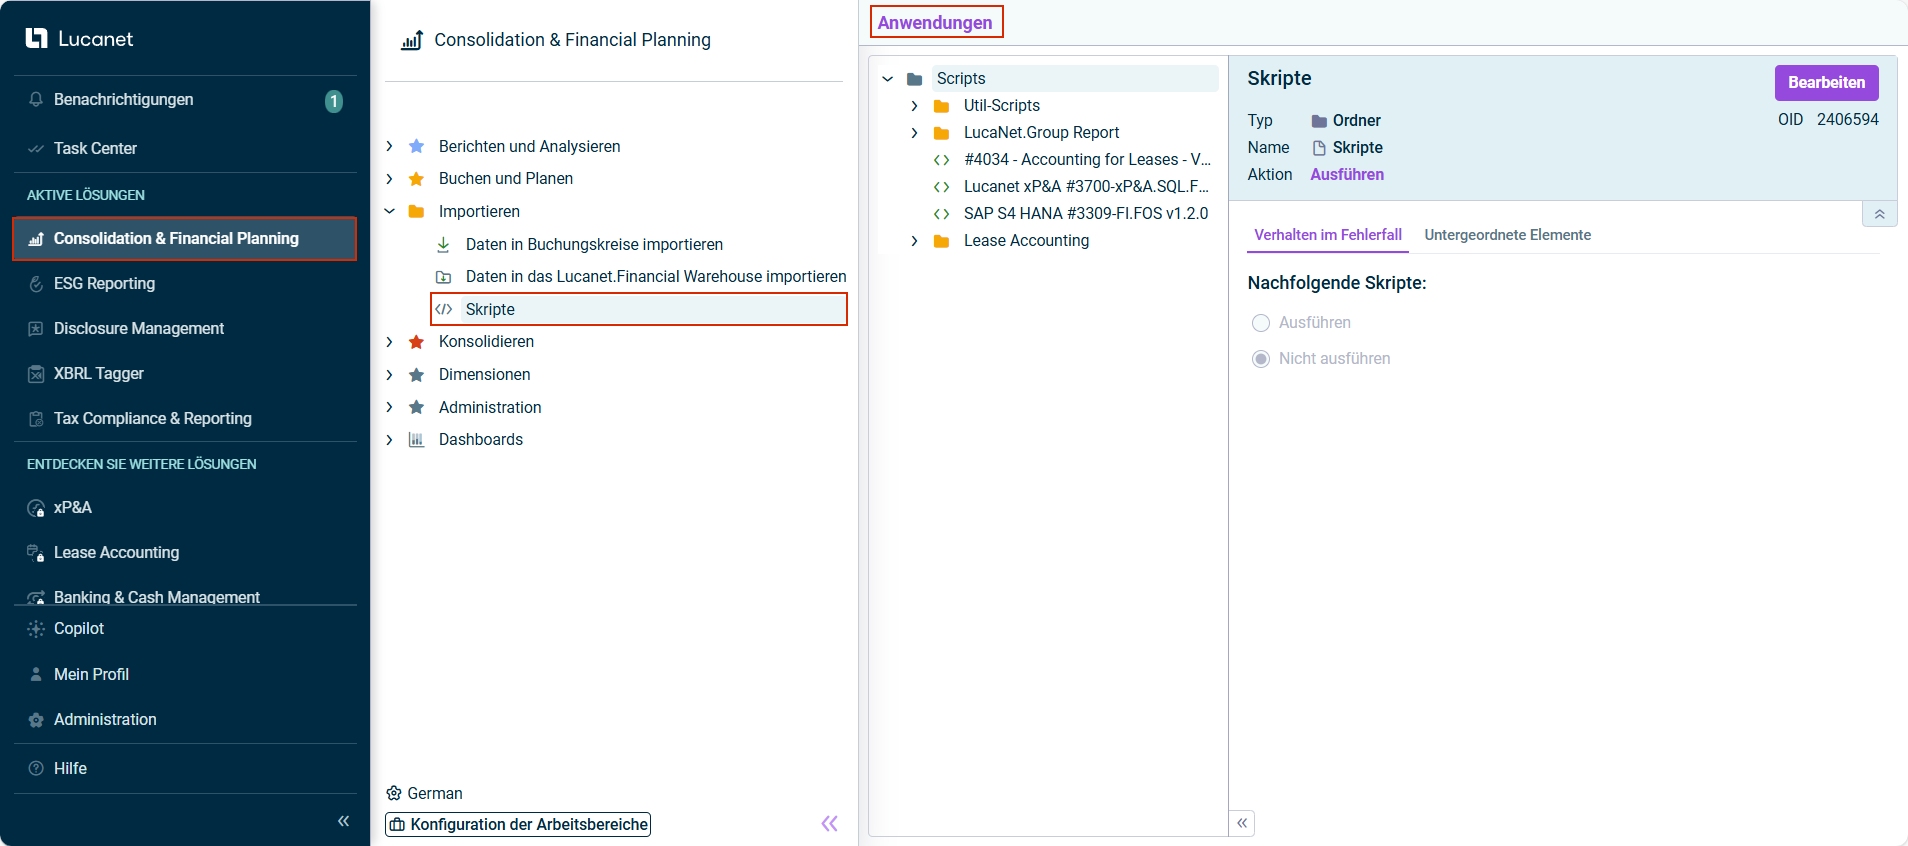Image resolution: width=1908 pixels, height=846 pixels.
Task: Click the red star beside Konsolidieren
Action: pyautogui.click(x=416, y=342)
